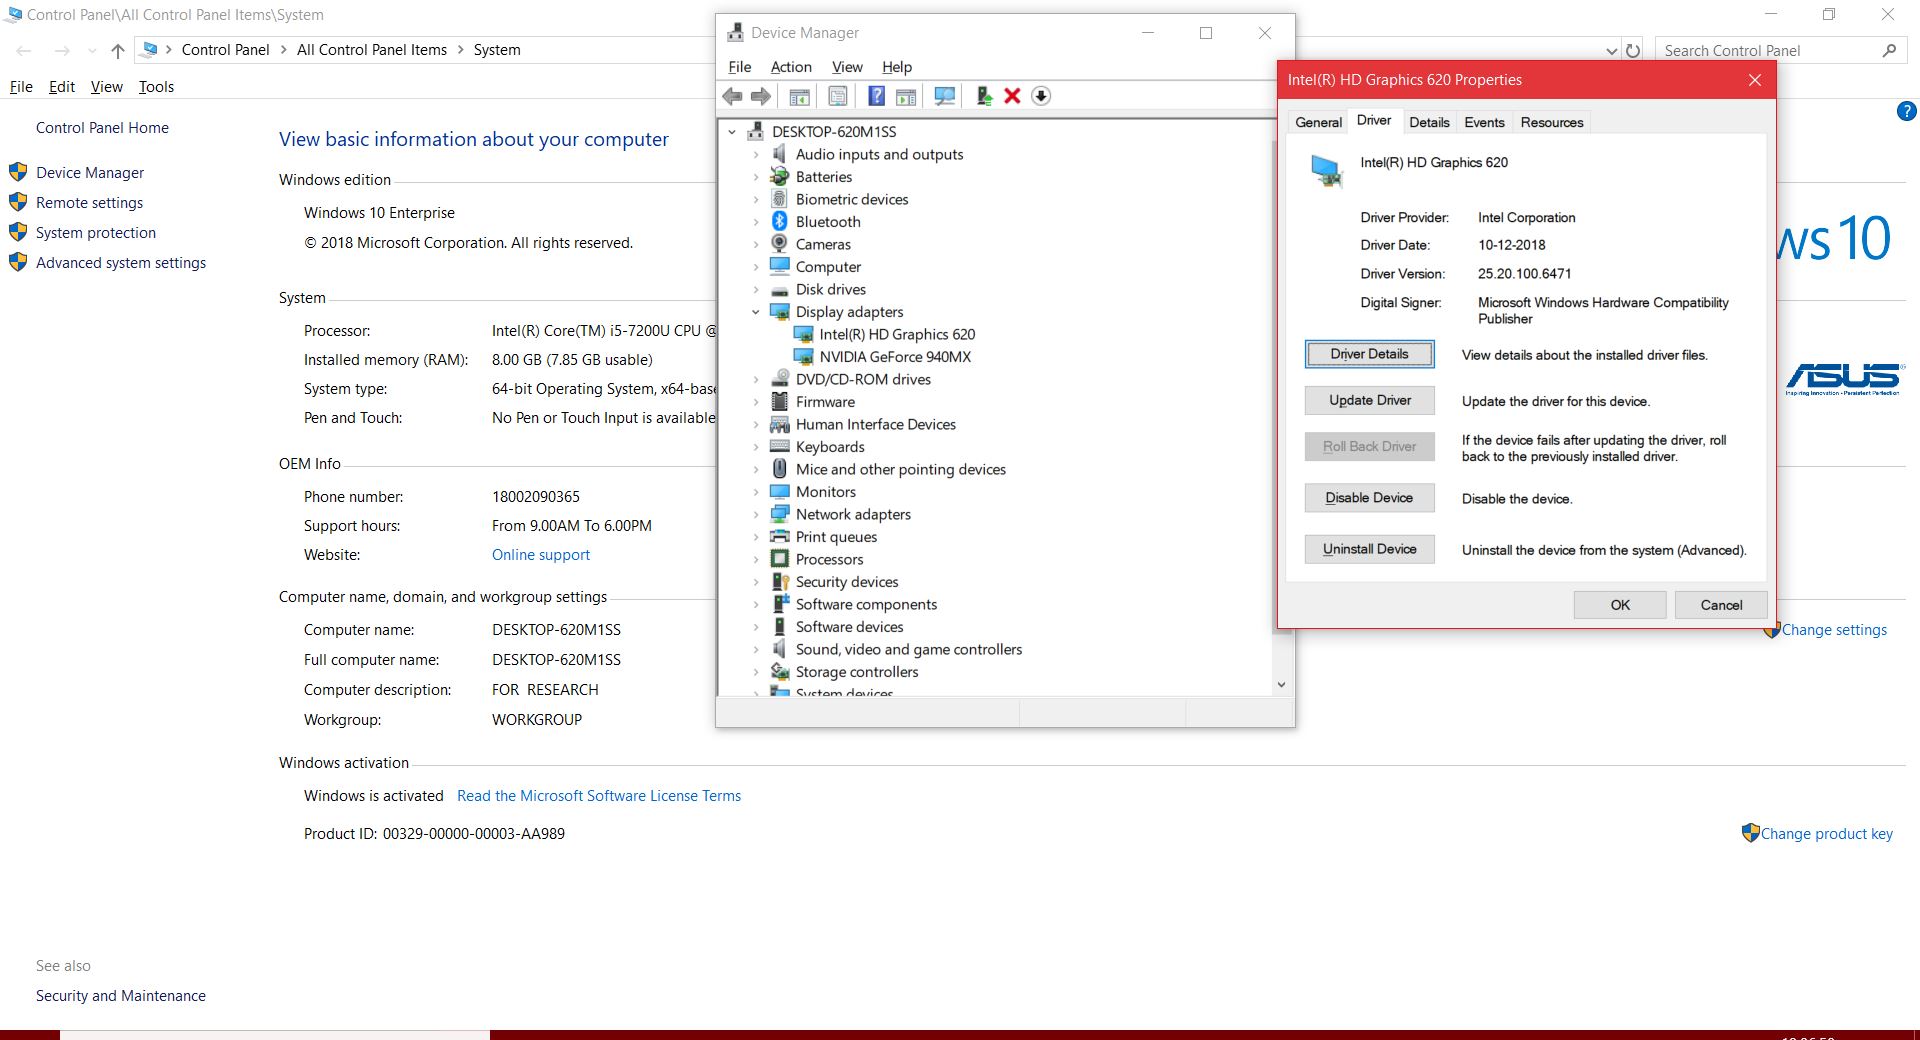Expand the Disk drives node

pos(756,290)
